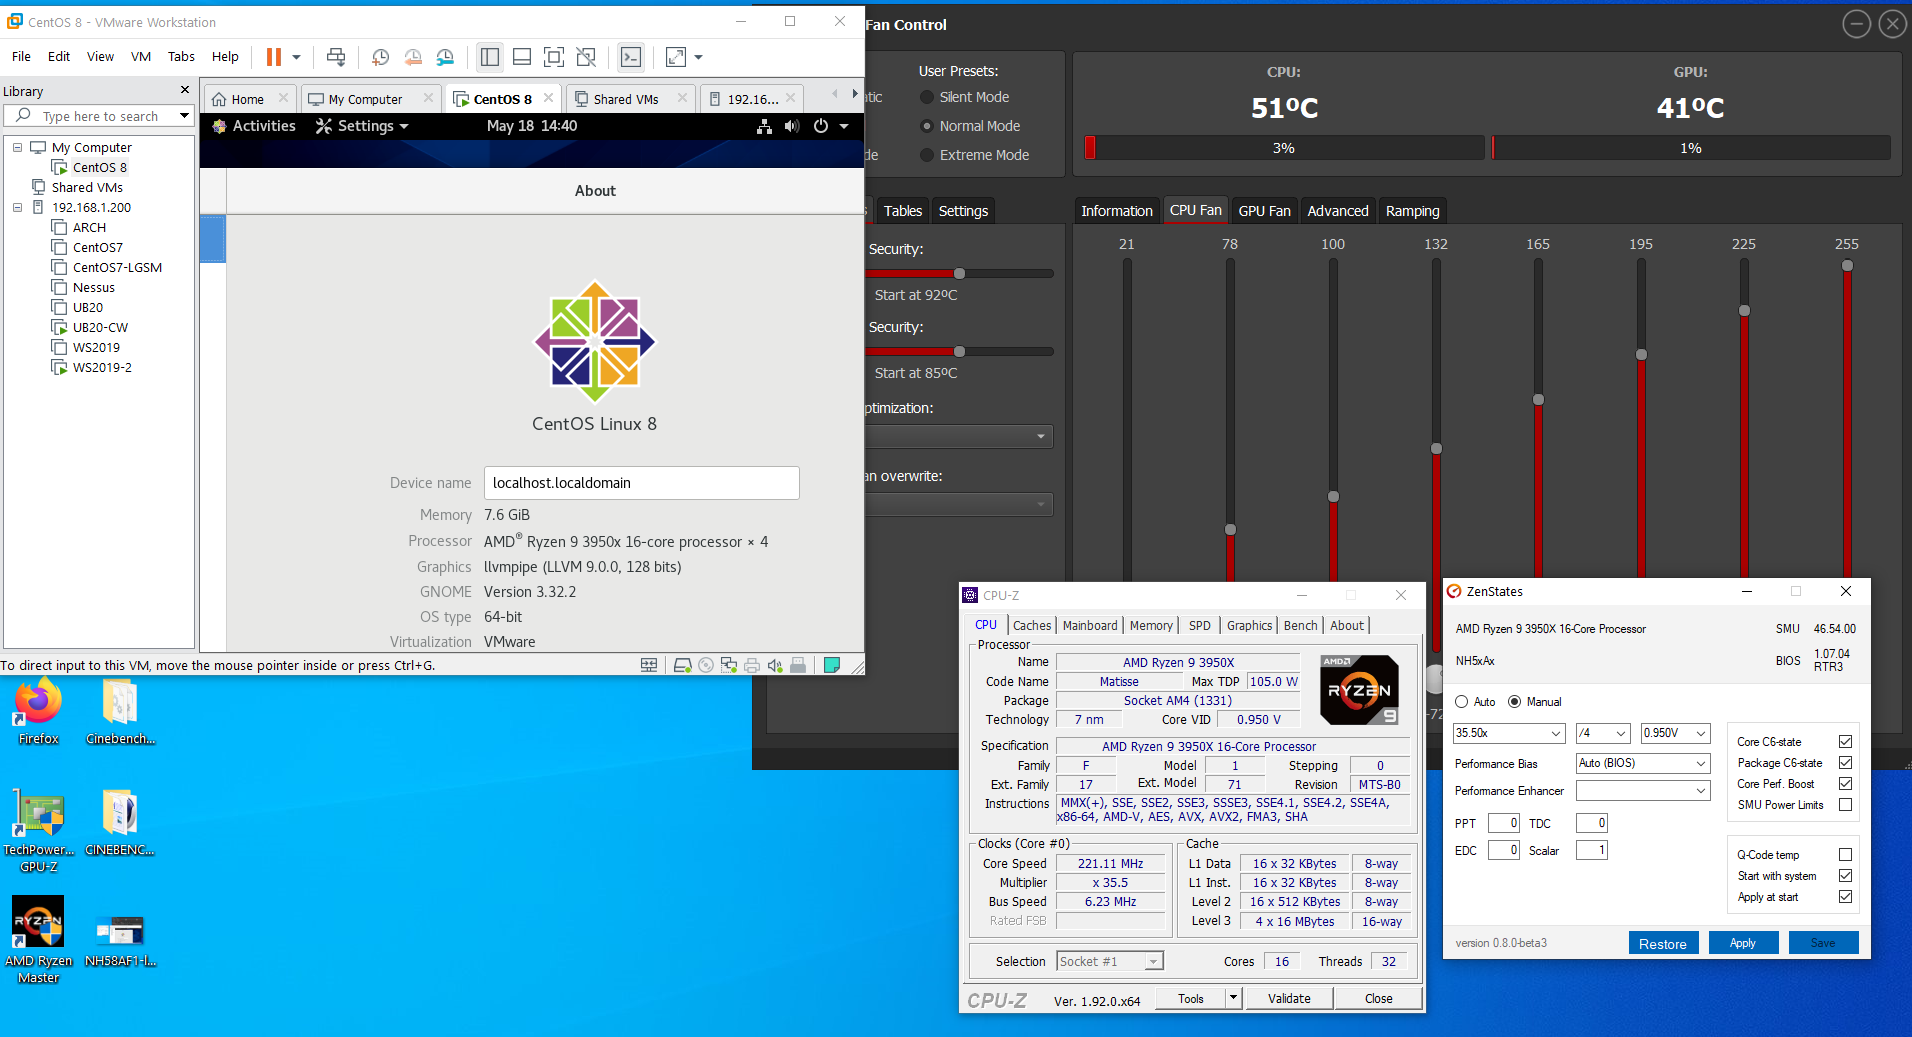Pause the VM using the orange pause button
This screenshot has height=1037, width=1912.
tap(273, 57)
